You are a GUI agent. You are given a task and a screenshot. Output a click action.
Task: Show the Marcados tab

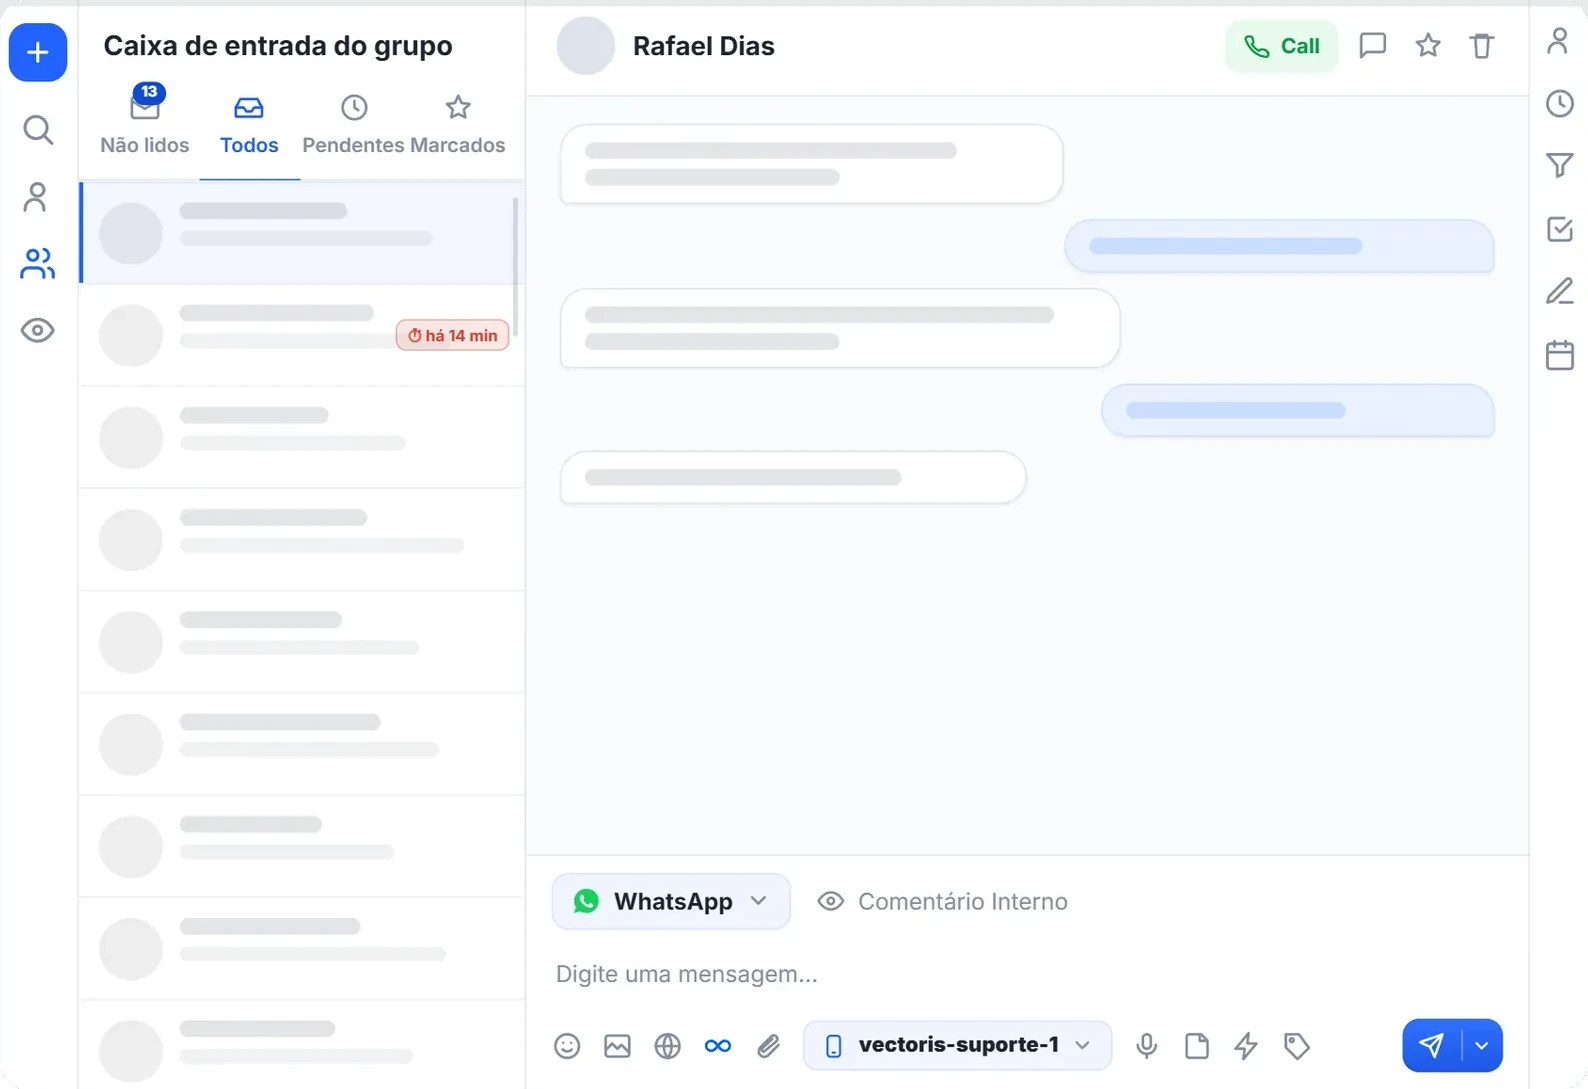[x=458, y=125]
